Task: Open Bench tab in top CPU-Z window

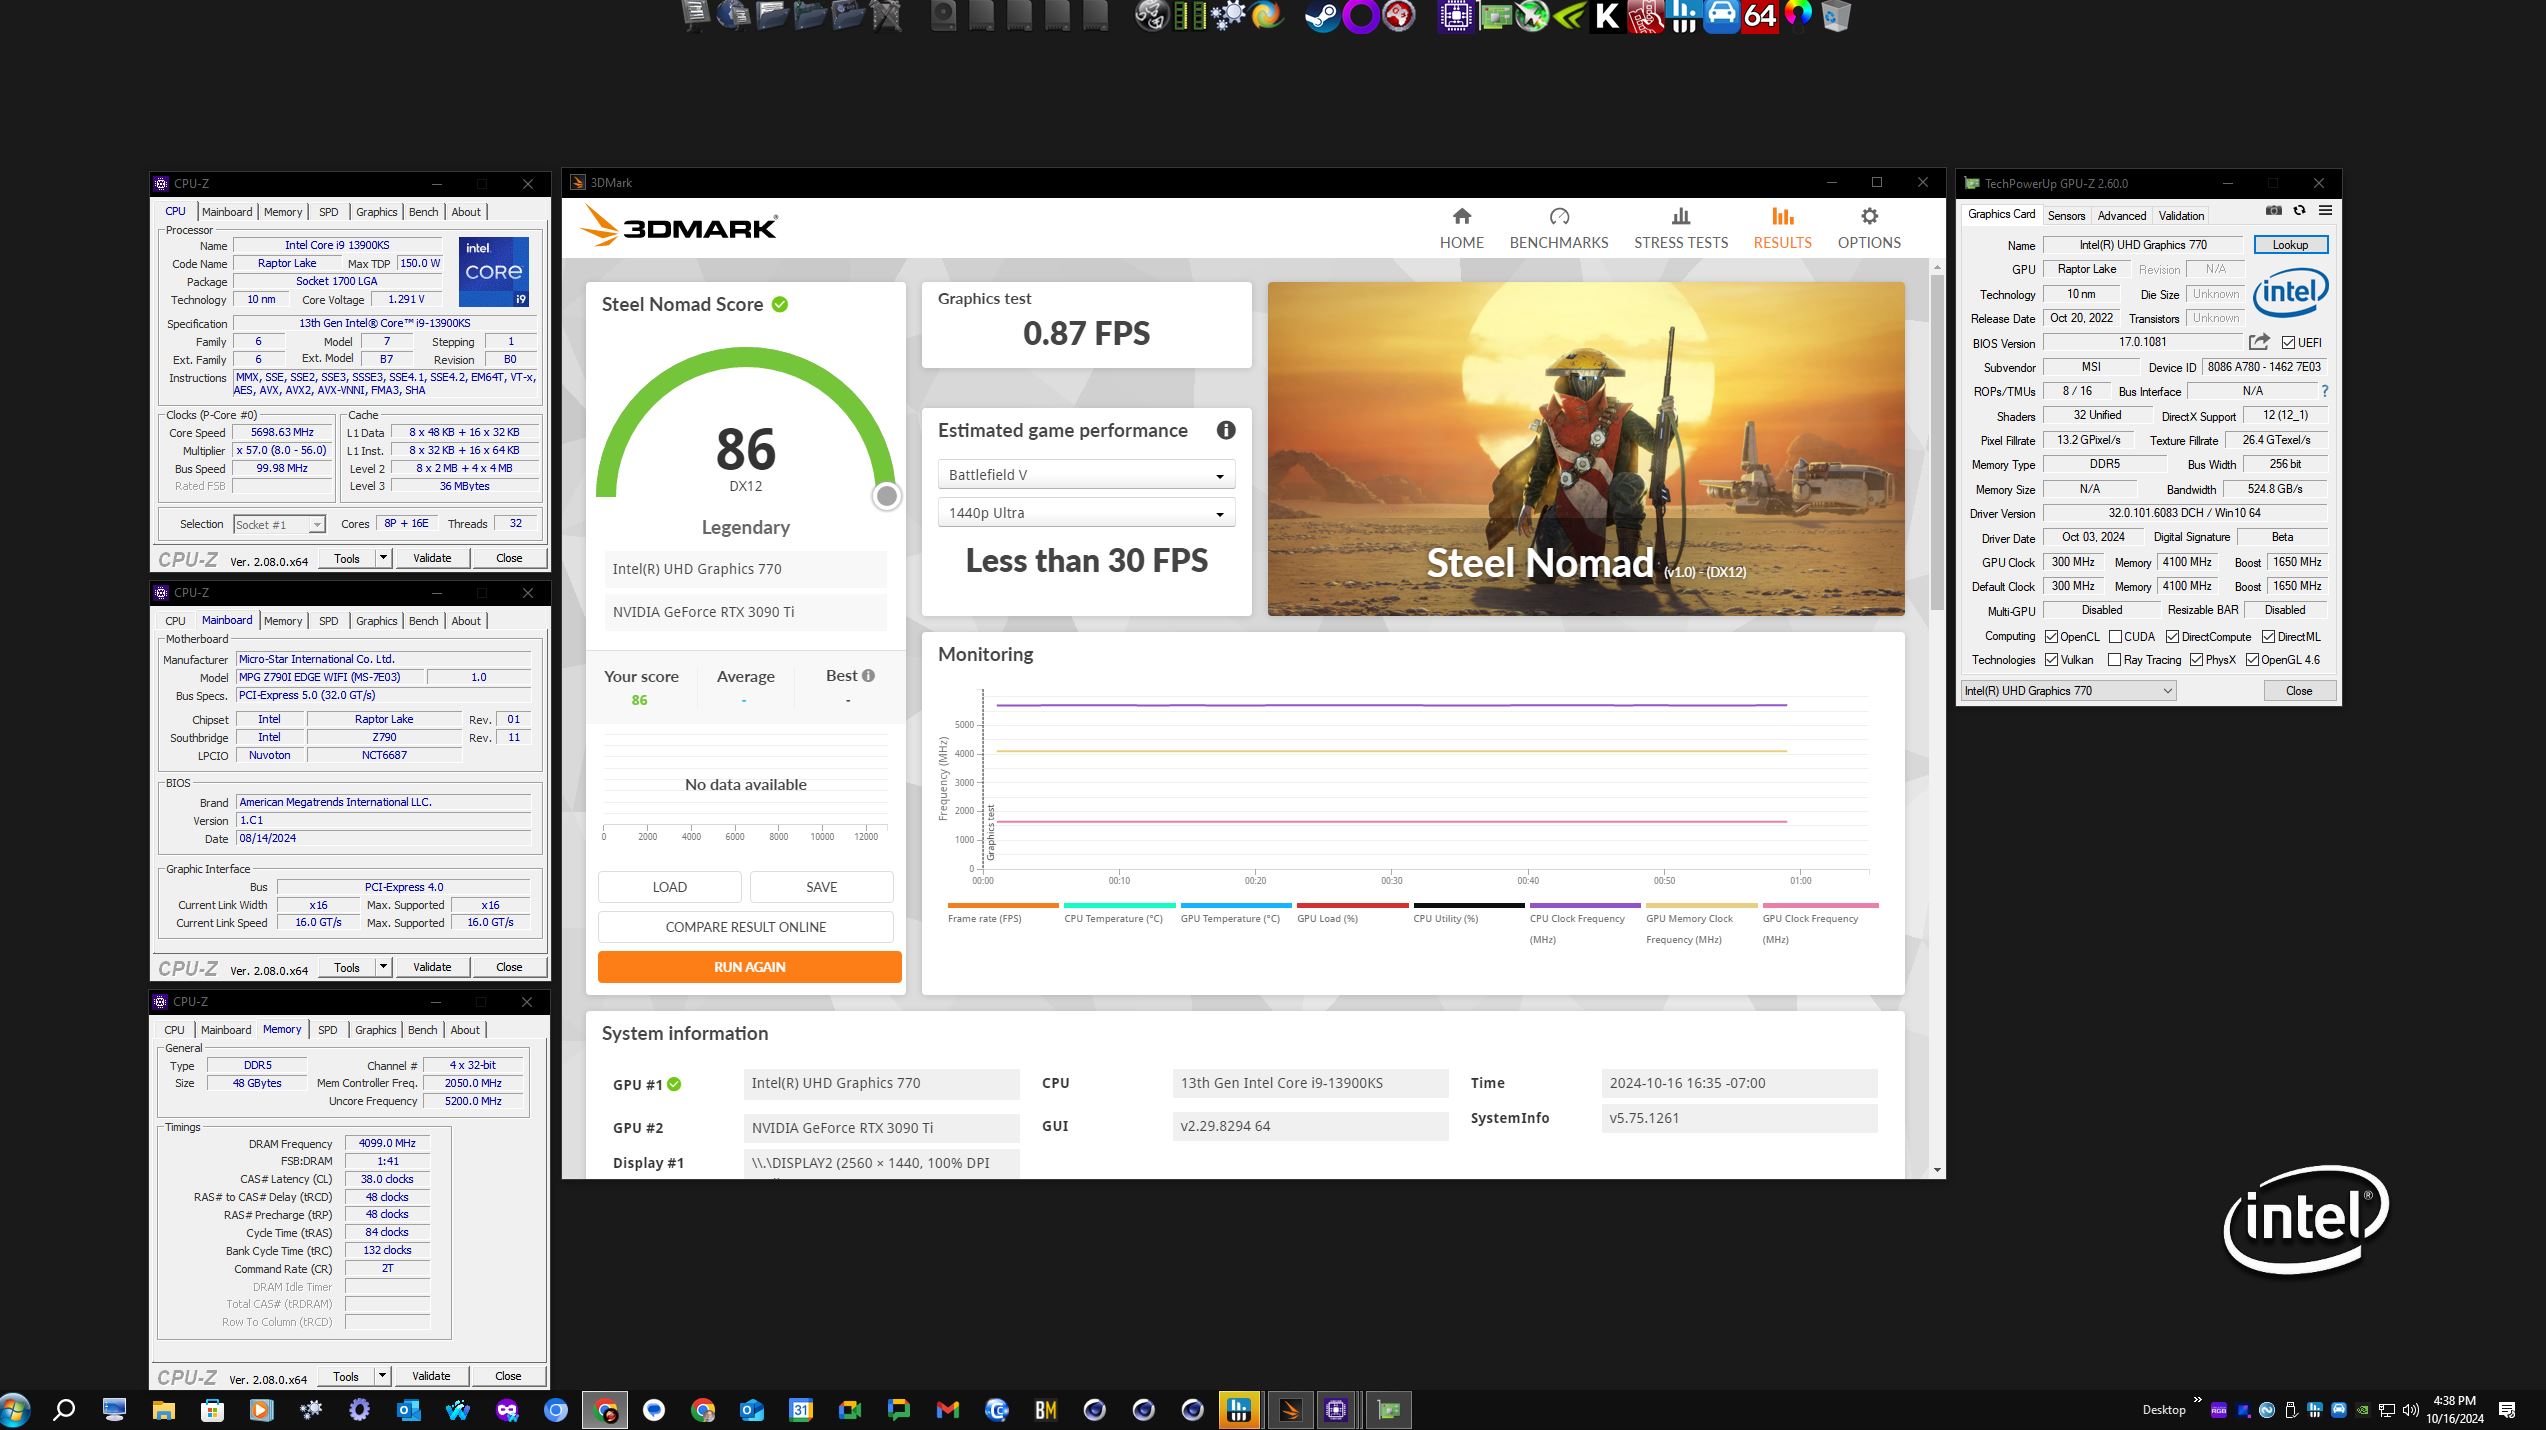Action: tap(423, 212)
